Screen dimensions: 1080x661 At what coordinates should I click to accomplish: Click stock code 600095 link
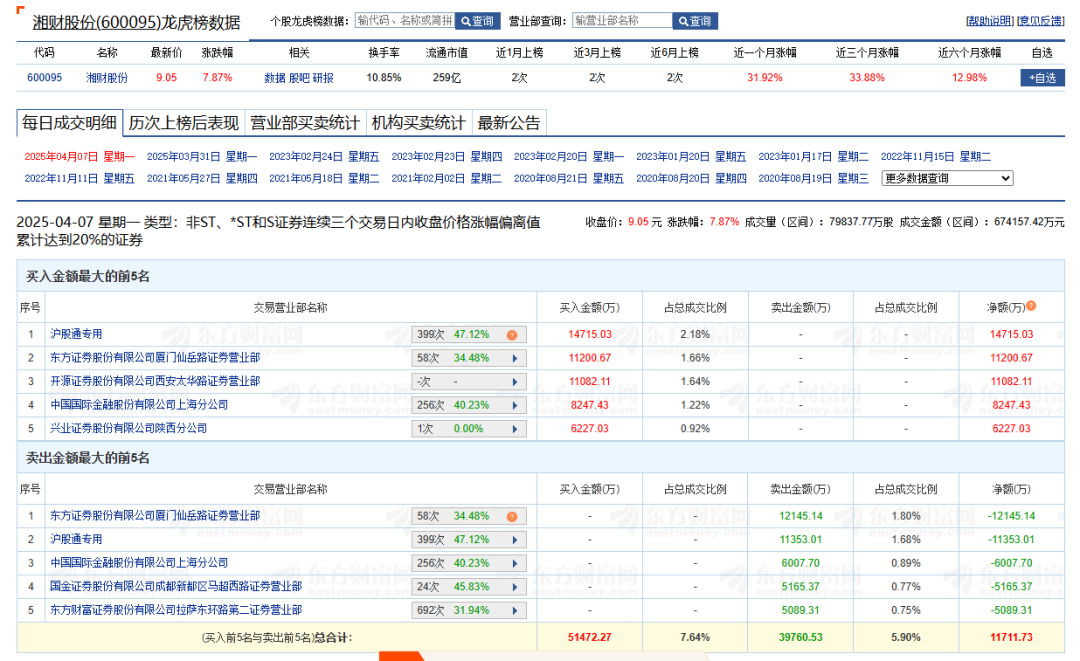(44, 78)
